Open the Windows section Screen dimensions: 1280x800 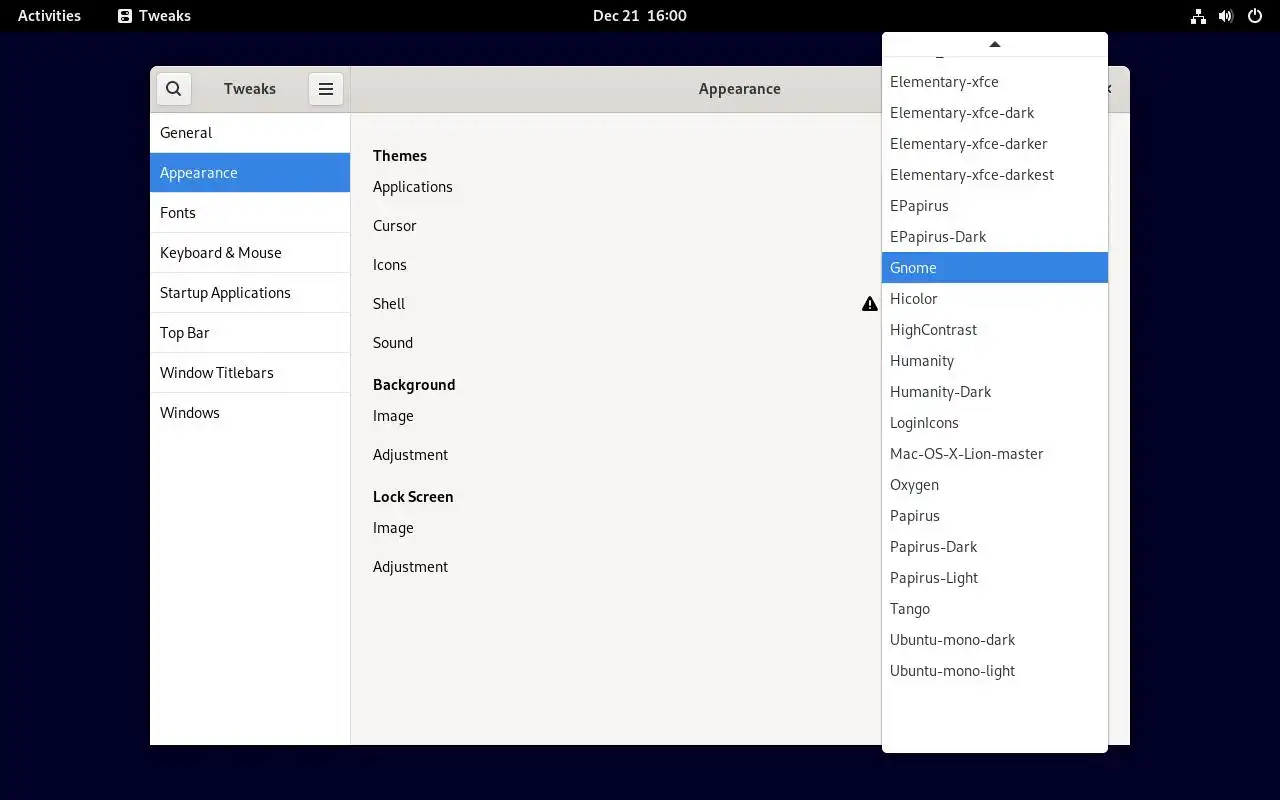(250, 412)
